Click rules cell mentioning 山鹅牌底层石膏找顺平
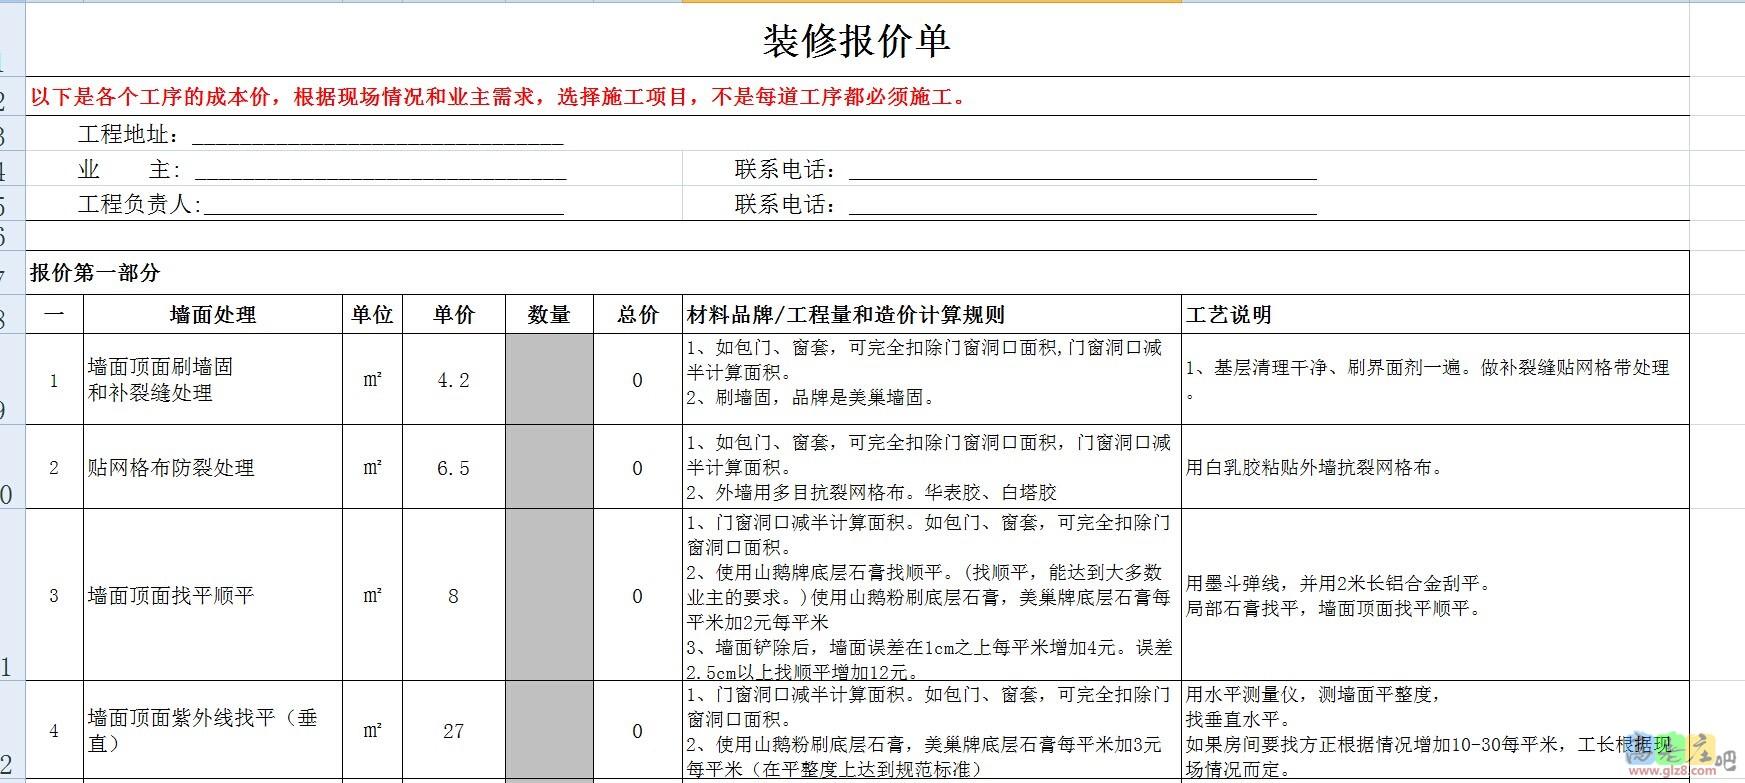This screenshot has height=783, width=1745. point(931,595)
